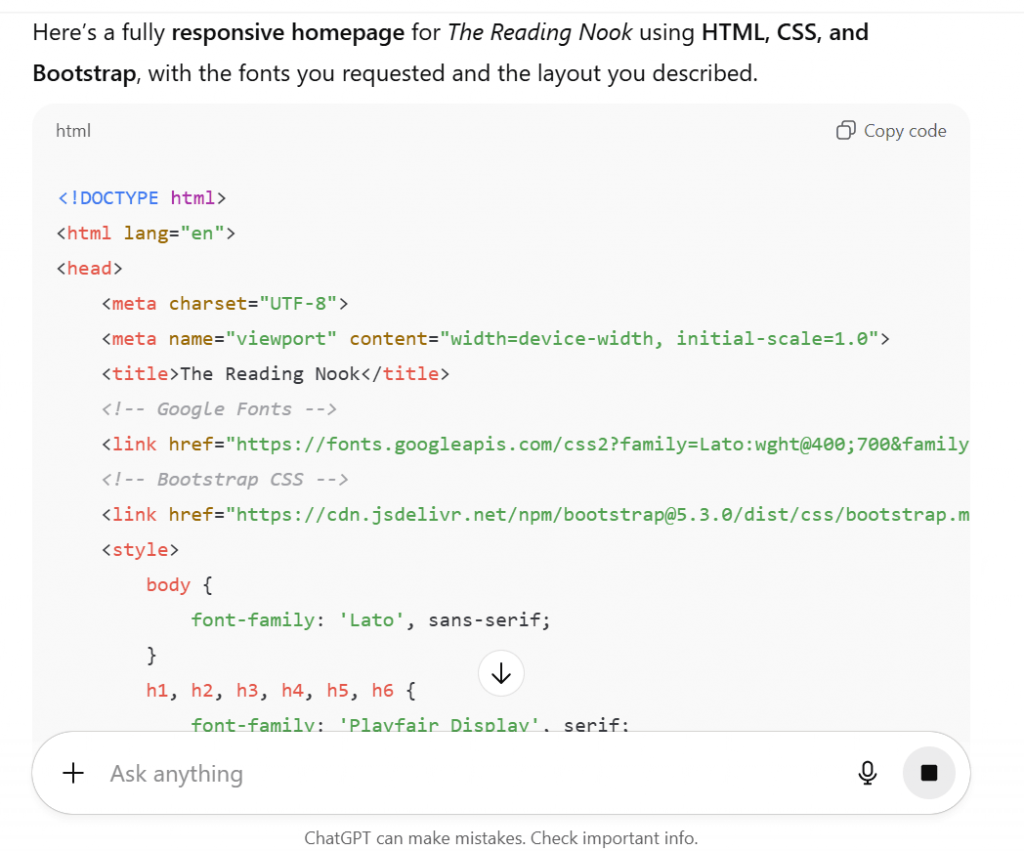The image size is (1024, 851).
Task: Click the Bootstrap CSS comment line
Action: [225, 478]
